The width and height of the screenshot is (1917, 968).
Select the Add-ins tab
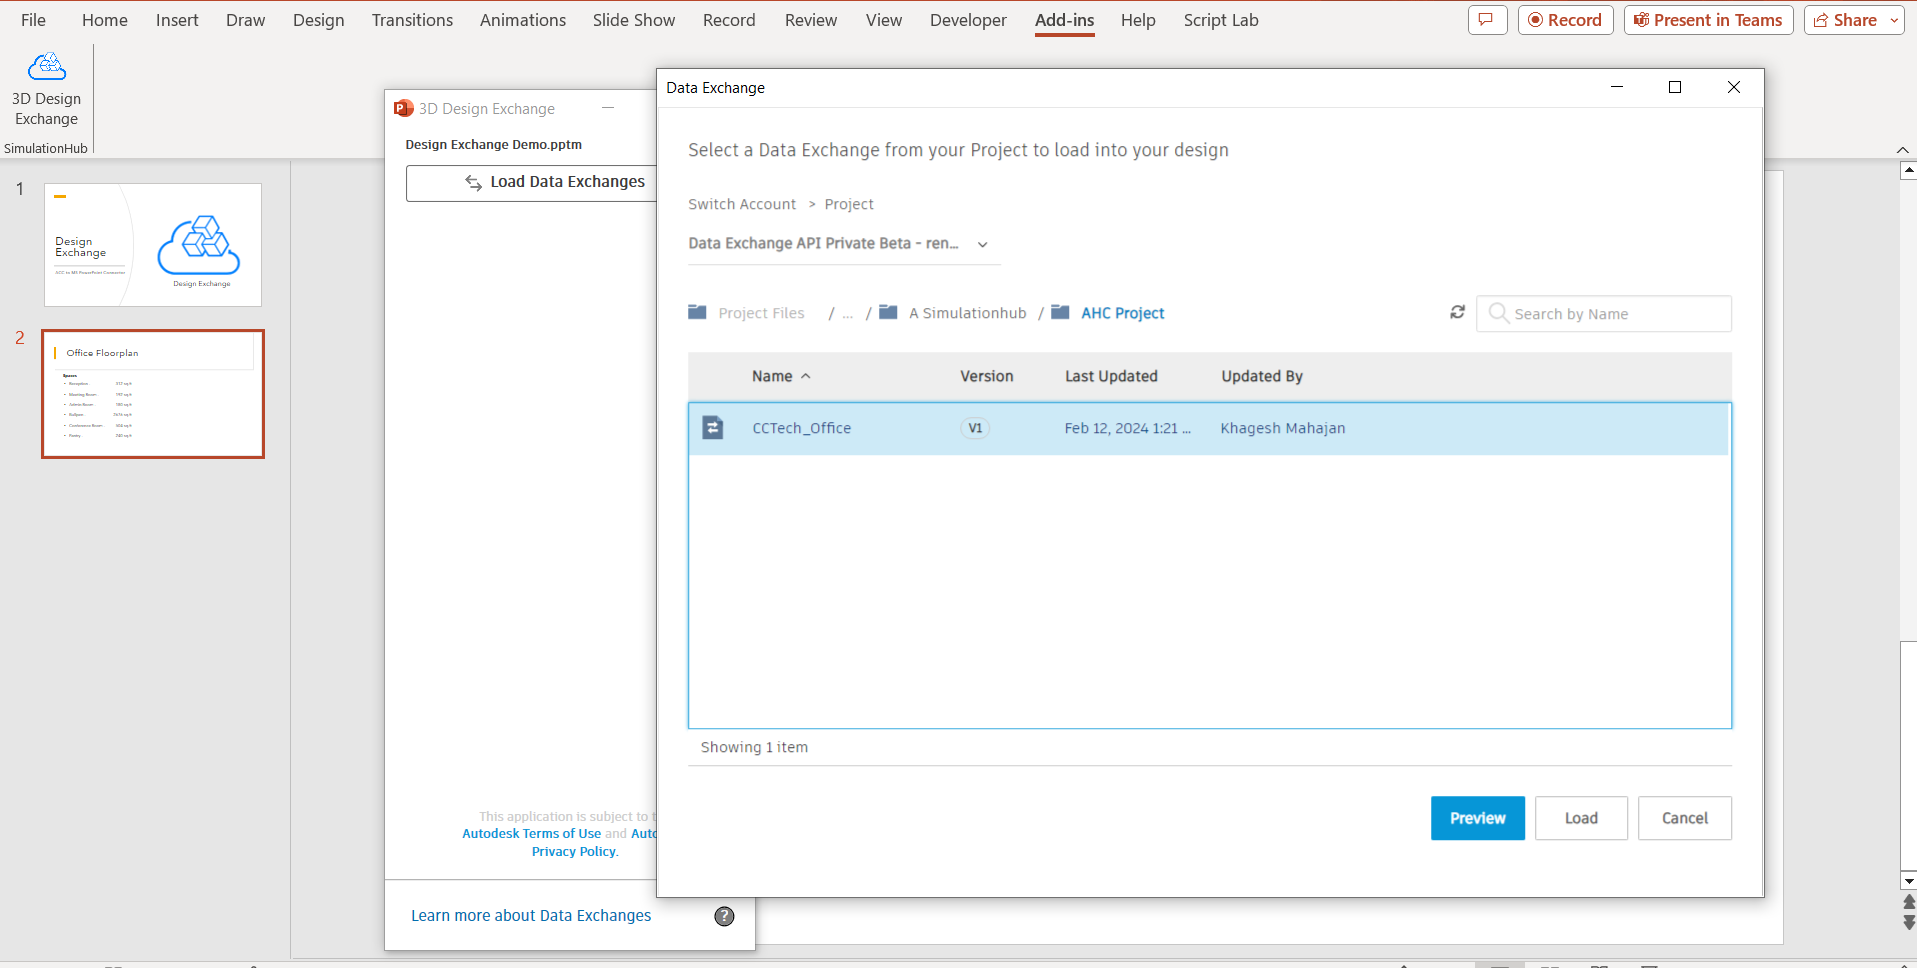pos(1065,20)
